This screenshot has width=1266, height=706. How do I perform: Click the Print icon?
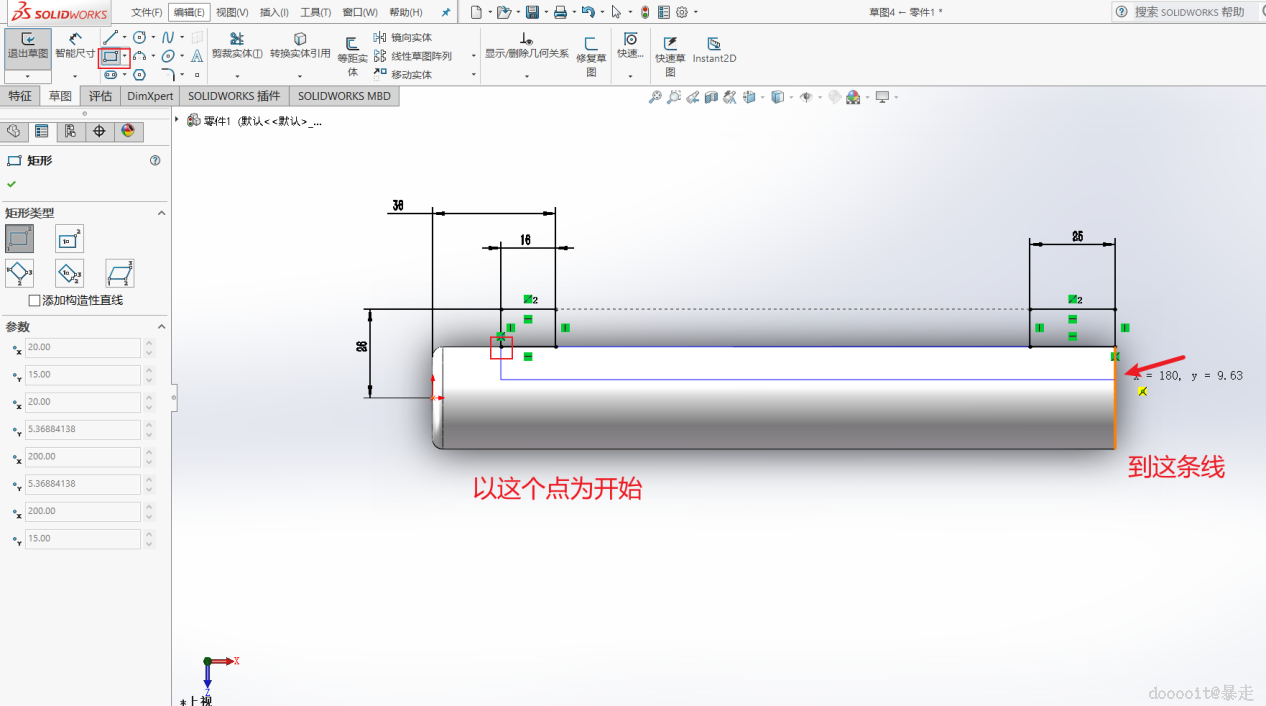560,12
